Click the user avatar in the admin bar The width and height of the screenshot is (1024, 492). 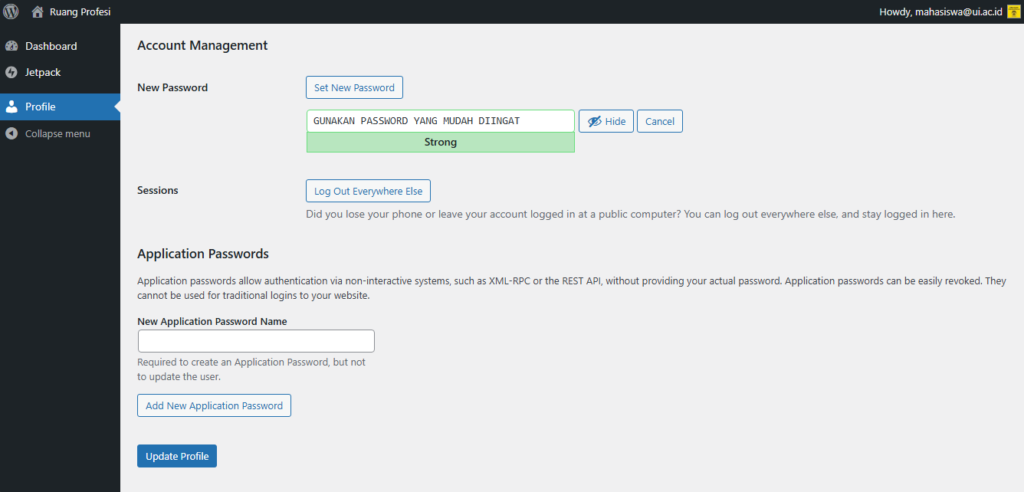[1013, 12]
